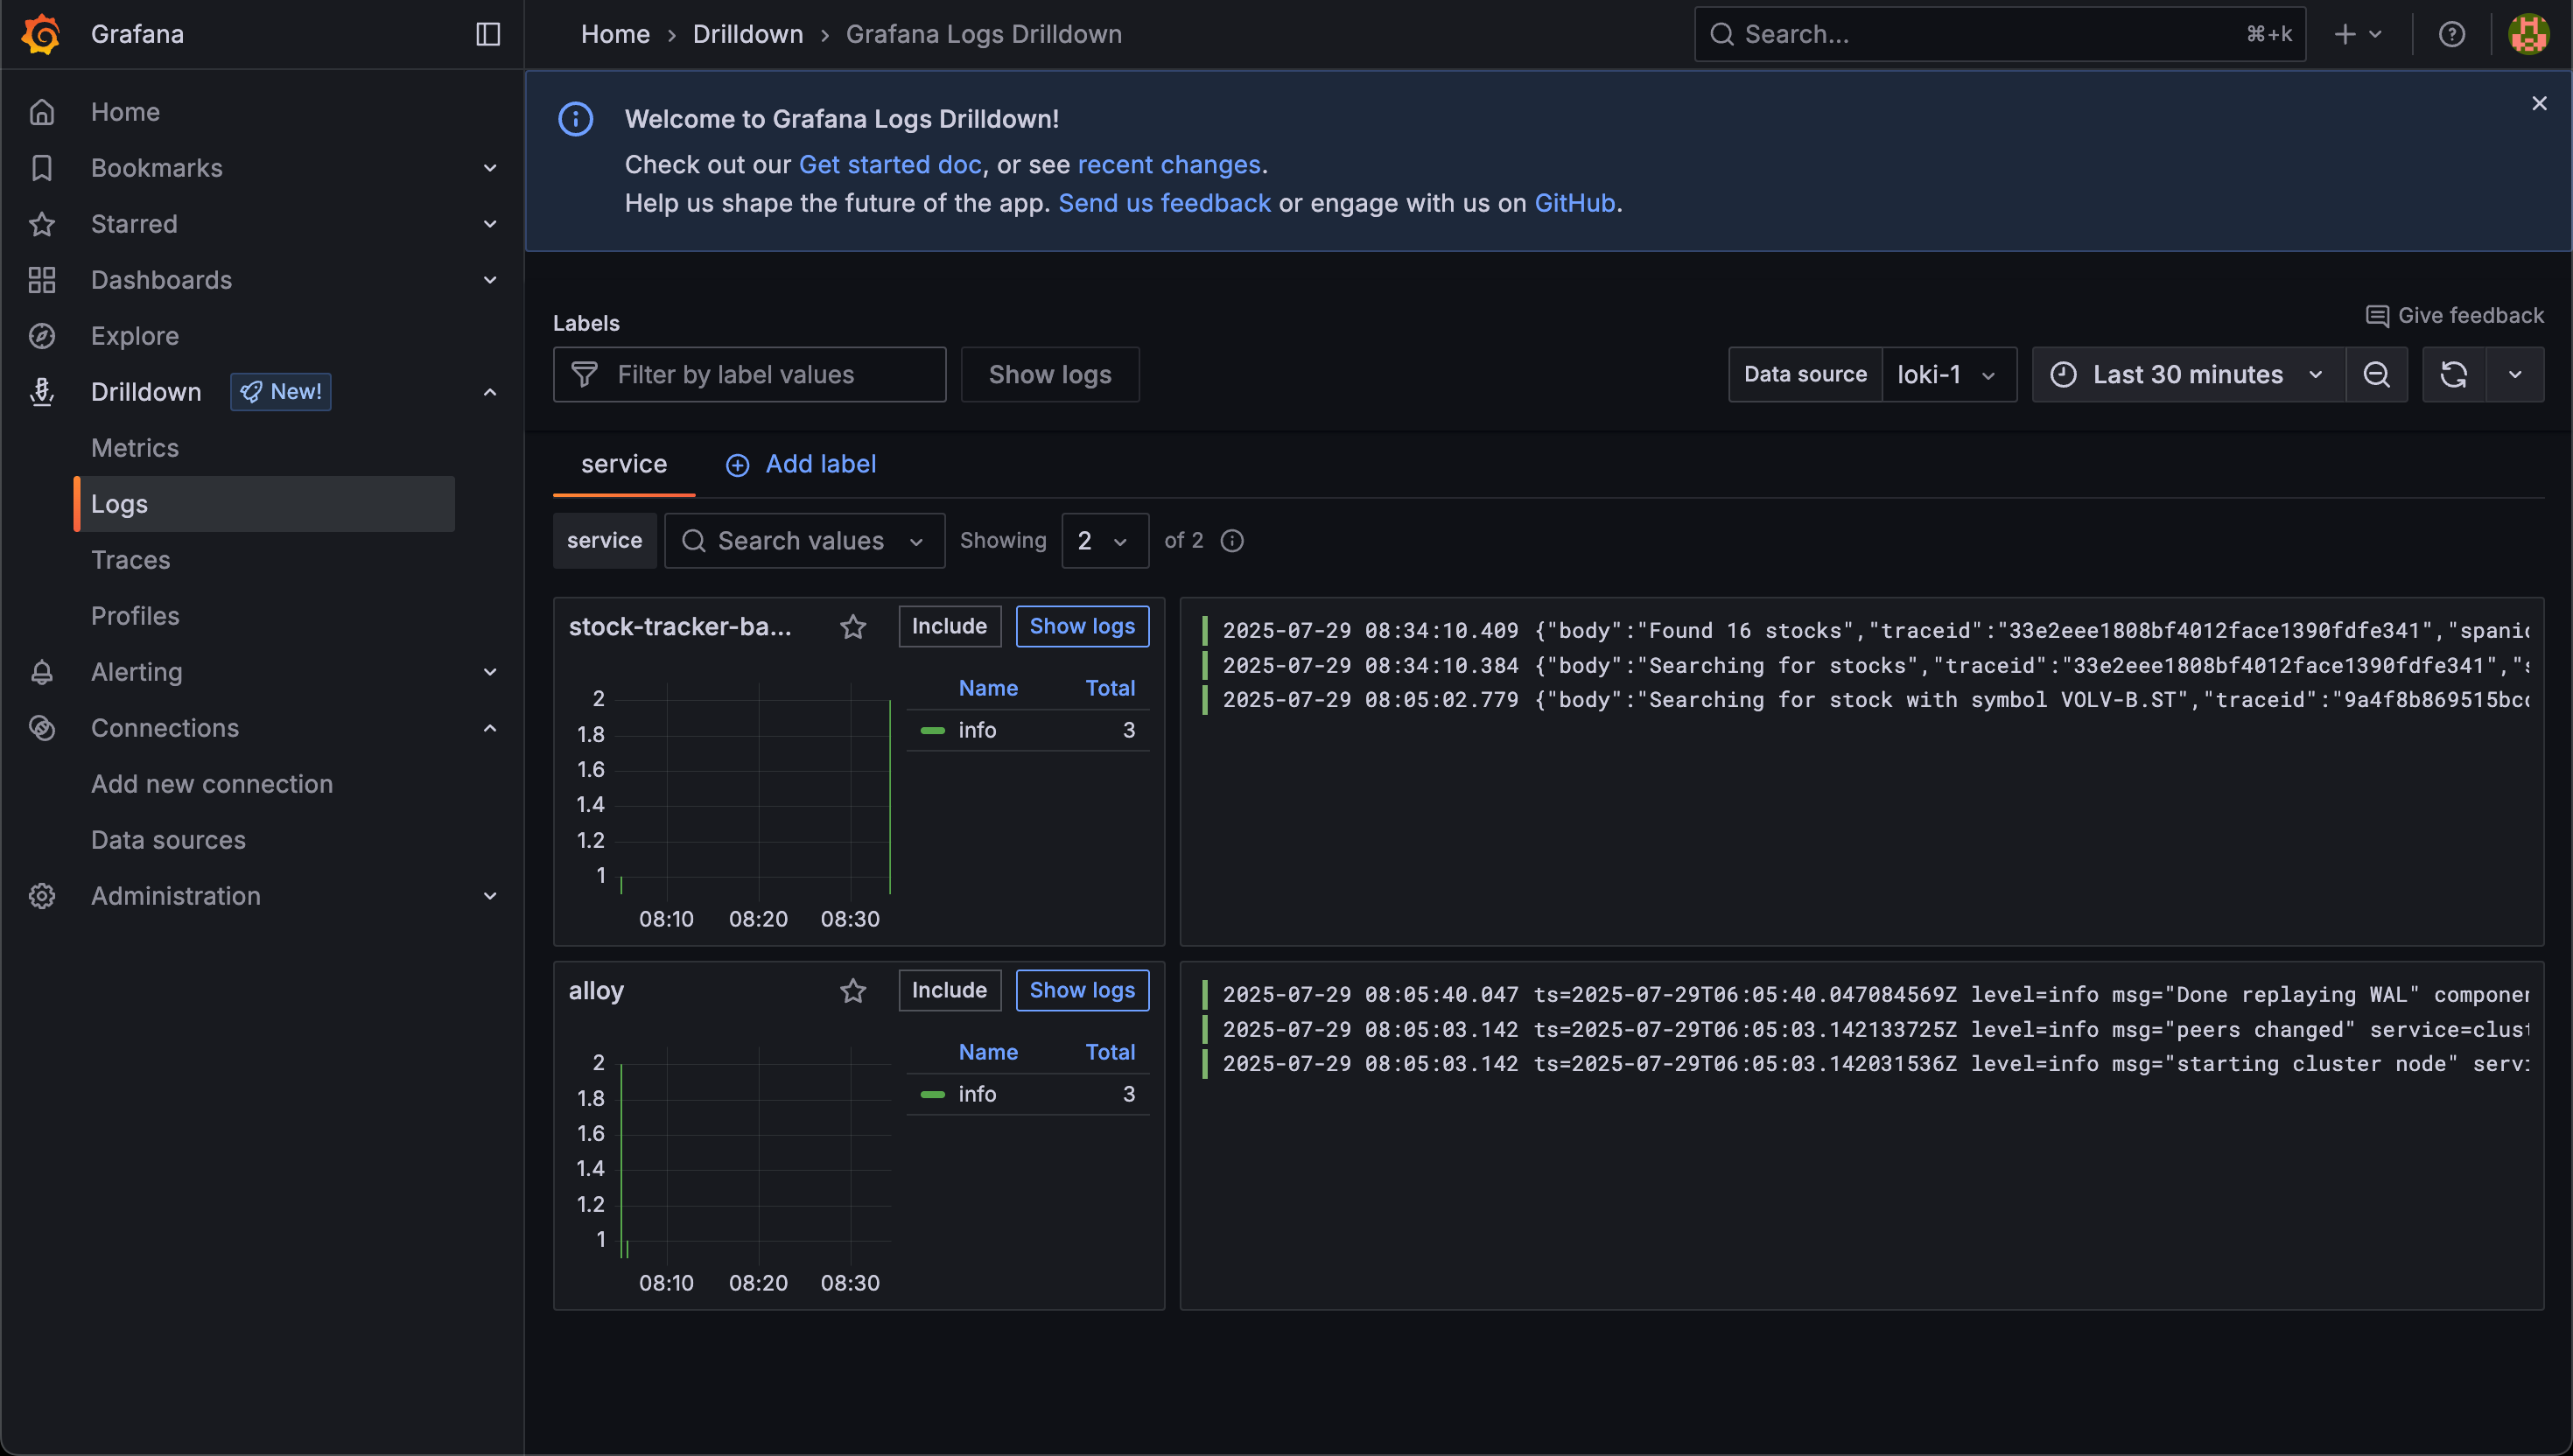
Task: Click the Filter by label values field
Action: pos(750,374)
